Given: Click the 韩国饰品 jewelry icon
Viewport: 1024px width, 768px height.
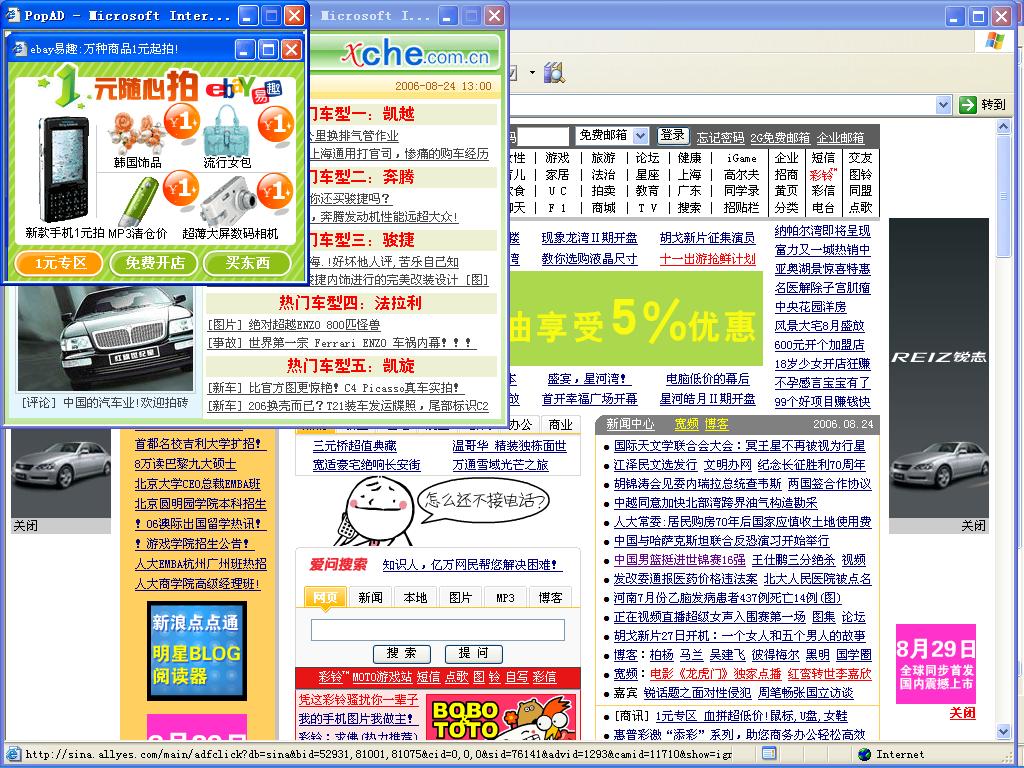Looking at the screenshot, I should point(136,133).
